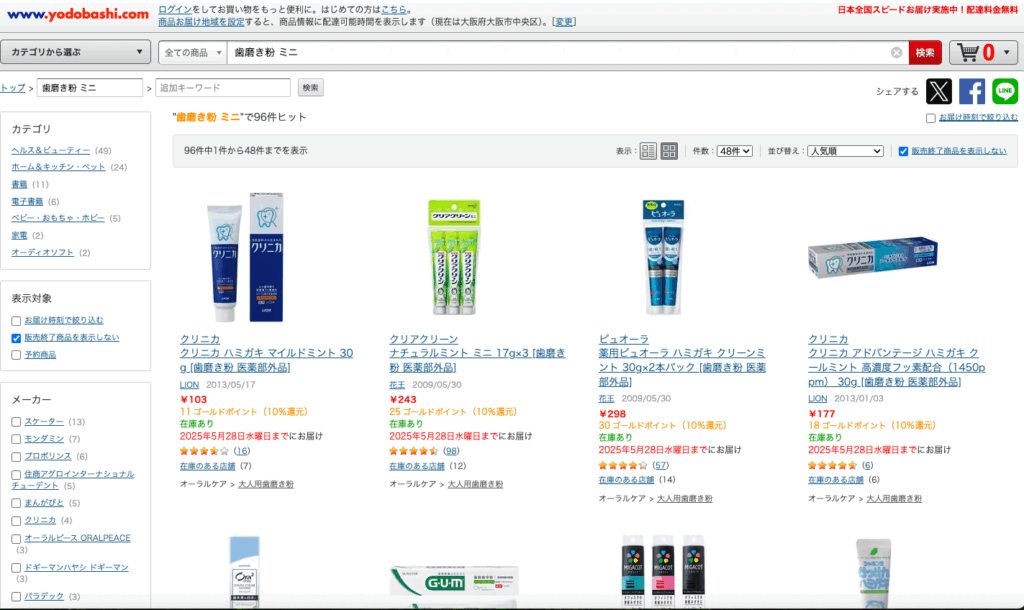View 16 reviews of Clinica Mild Mint
Image resolution: width=1024 pixels, height=610 pixels.
click(242, 451)
